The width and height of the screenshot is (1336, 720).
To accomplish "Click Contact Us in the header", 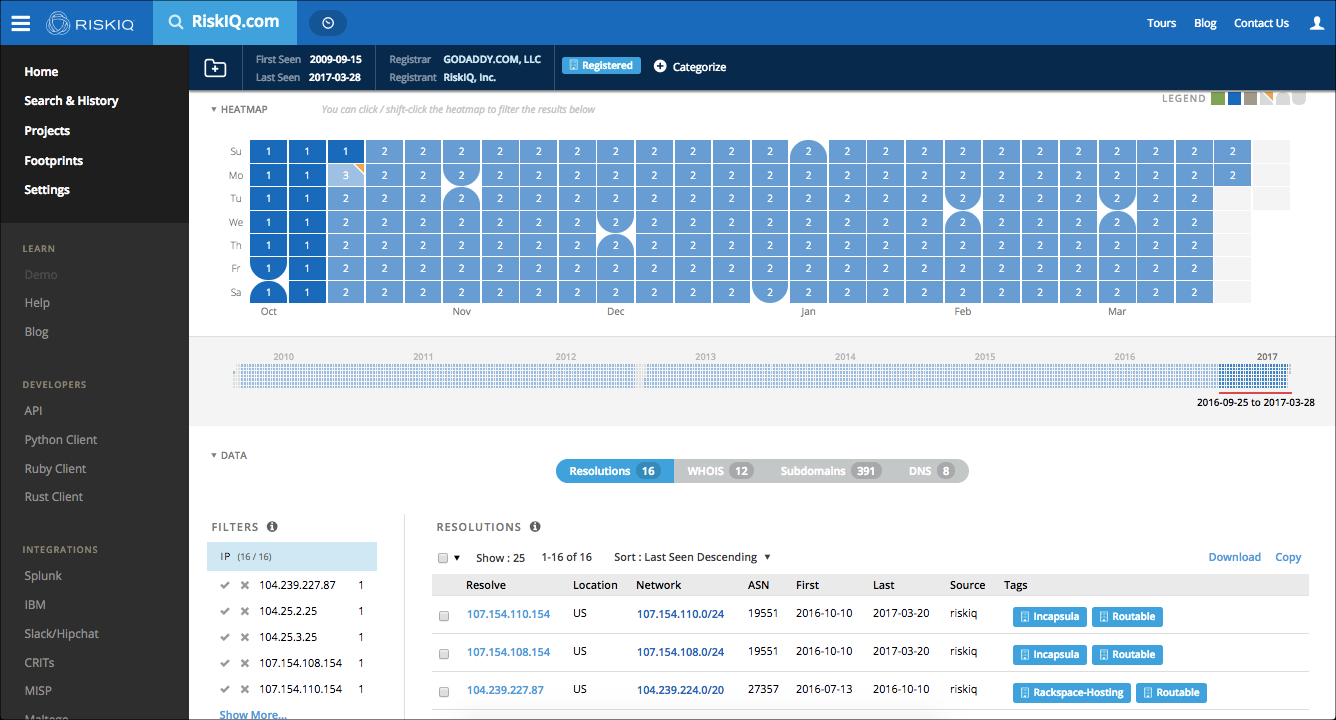I will 1261,23.
